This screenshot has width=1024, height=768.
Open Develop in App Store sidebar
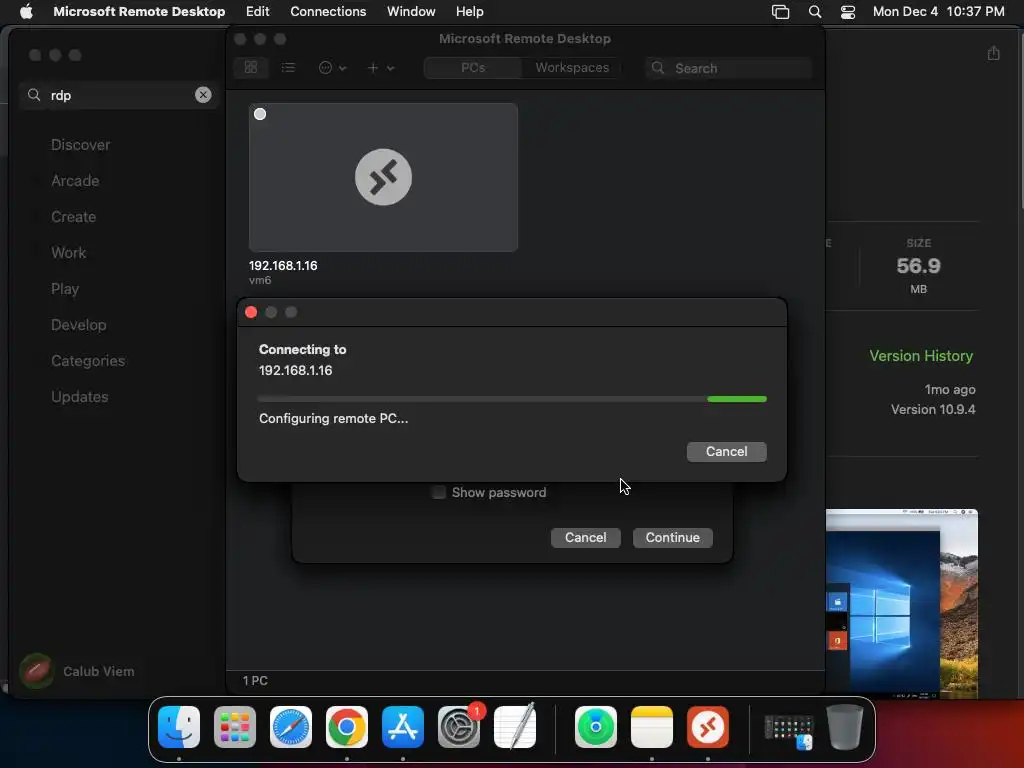tap(78, 325)
